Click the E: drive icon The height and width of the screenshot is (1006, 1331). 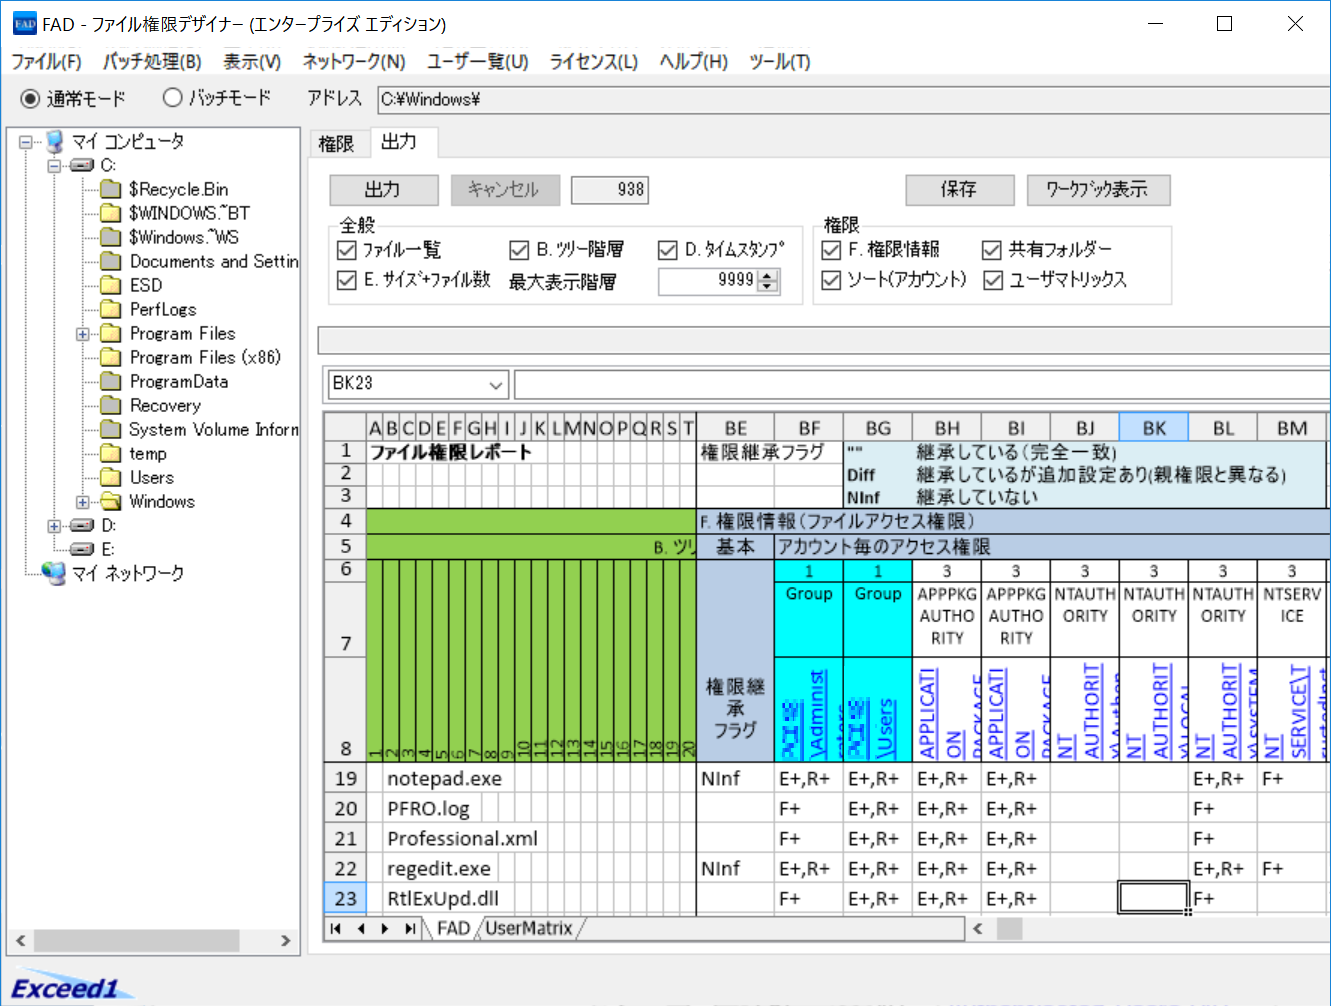click(x=82, y=549)
